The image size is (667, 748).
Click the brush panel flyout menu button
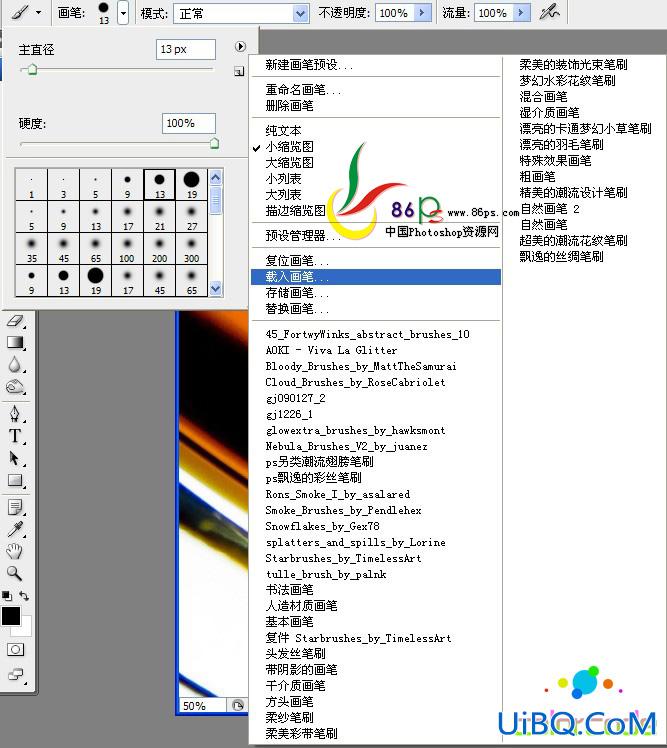pos(240,46)
